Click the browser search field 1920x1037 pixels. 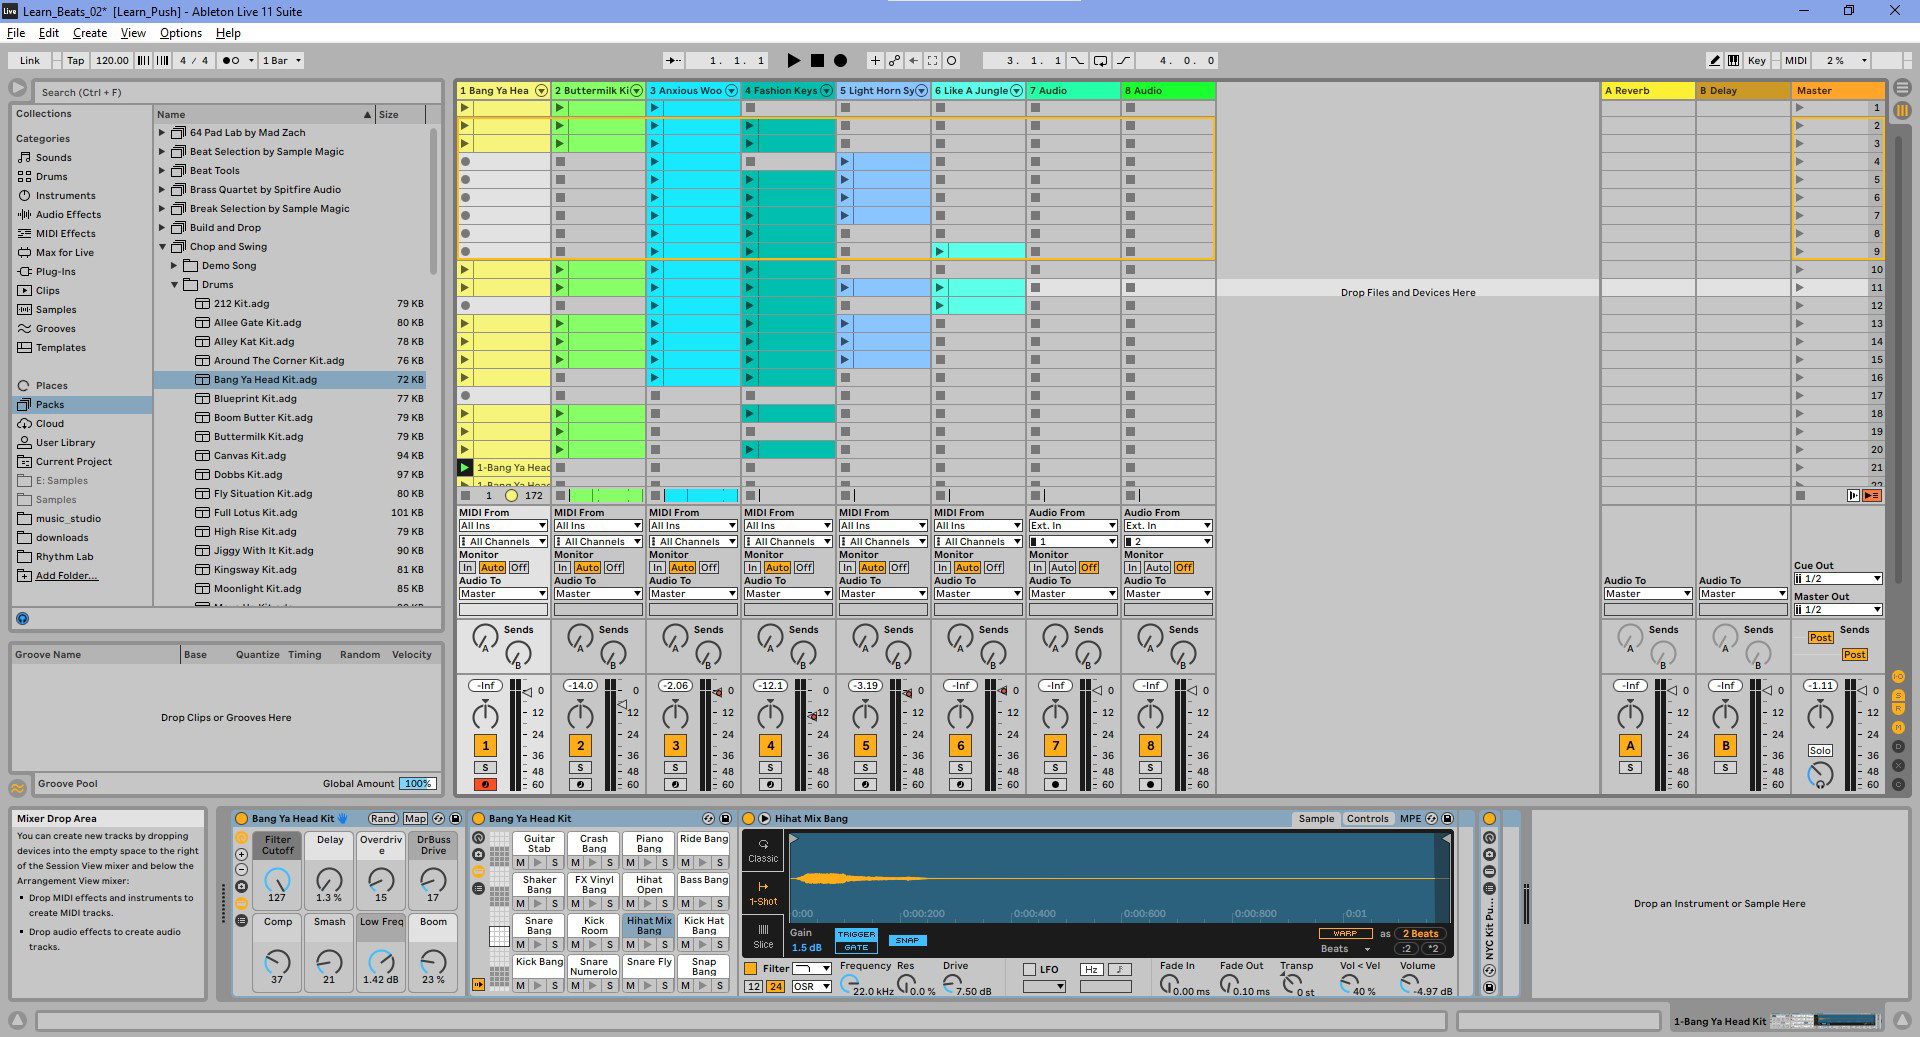[236, 92]
